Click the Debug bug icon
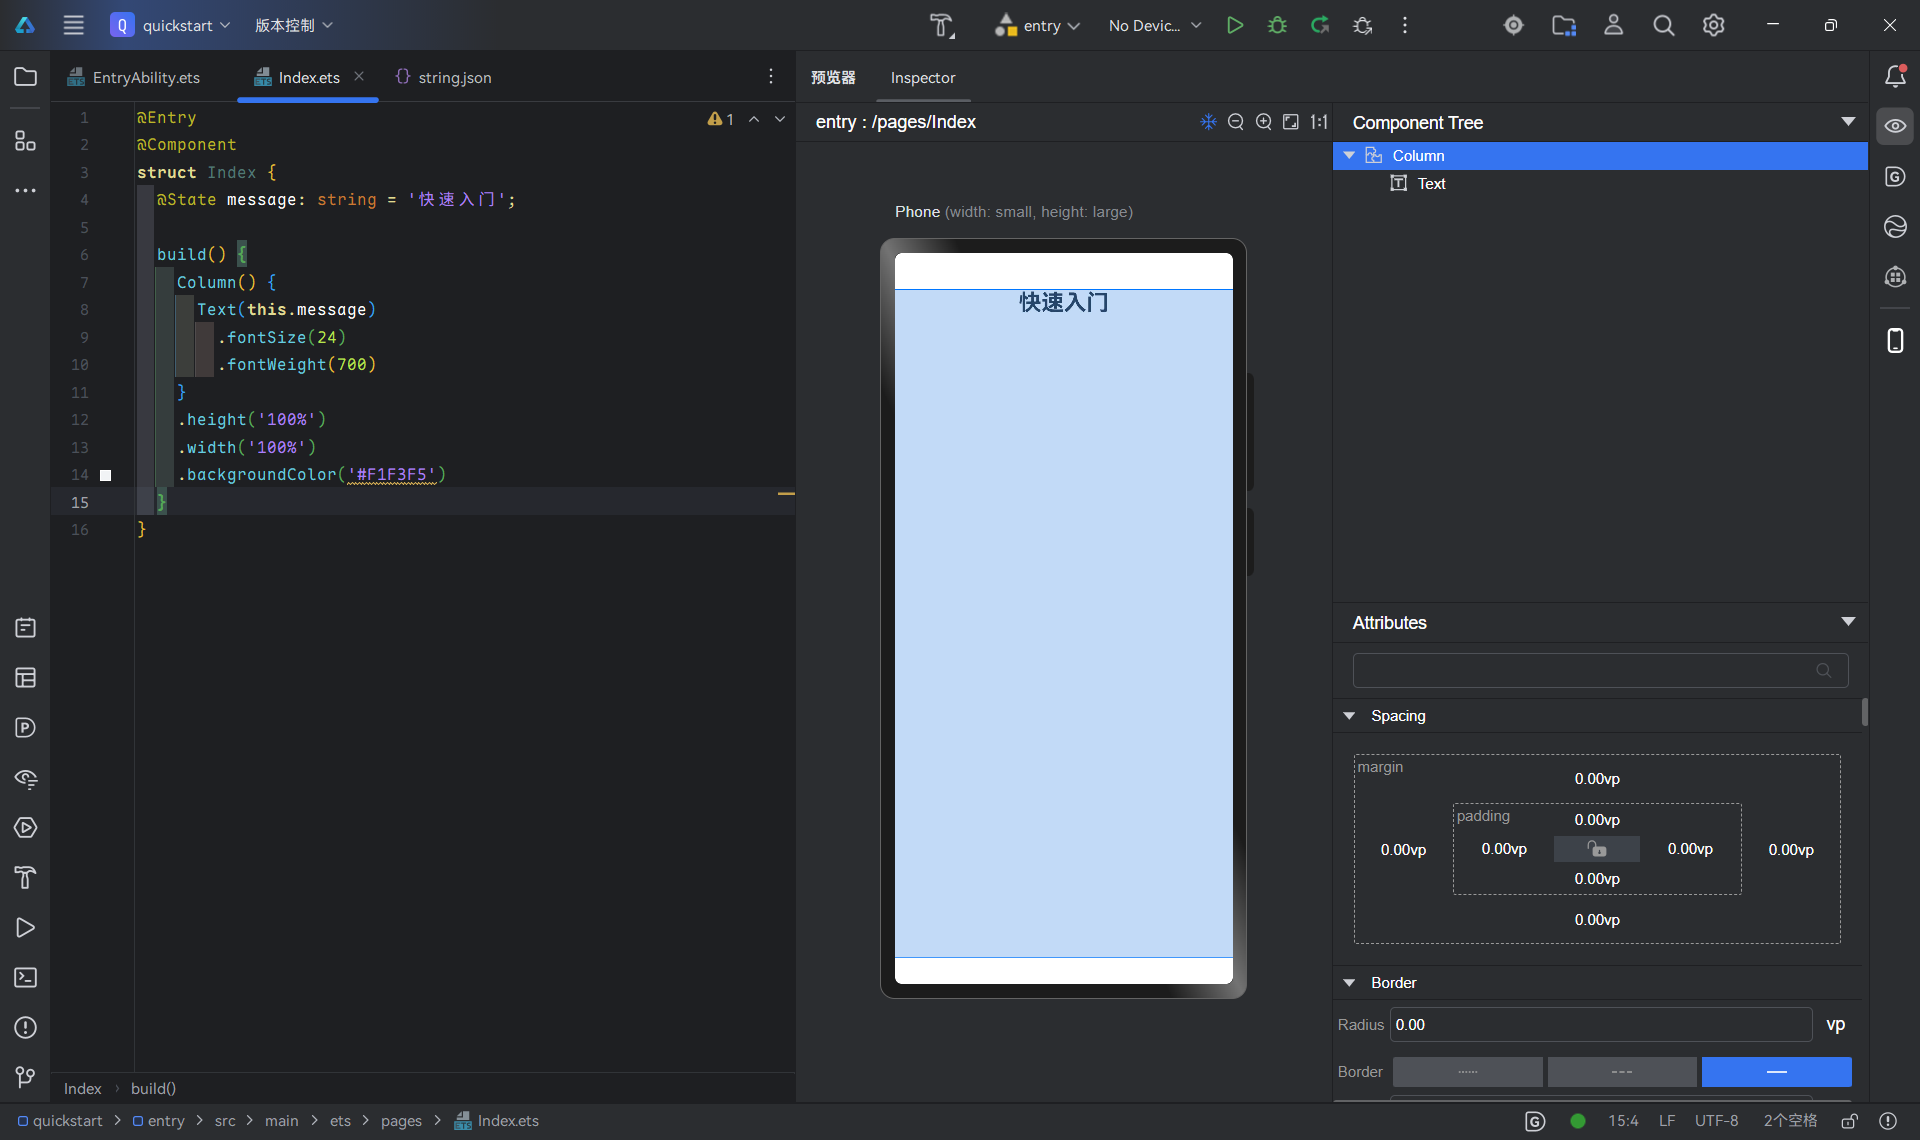The image size is (1920, 1140). point(1277,25)
